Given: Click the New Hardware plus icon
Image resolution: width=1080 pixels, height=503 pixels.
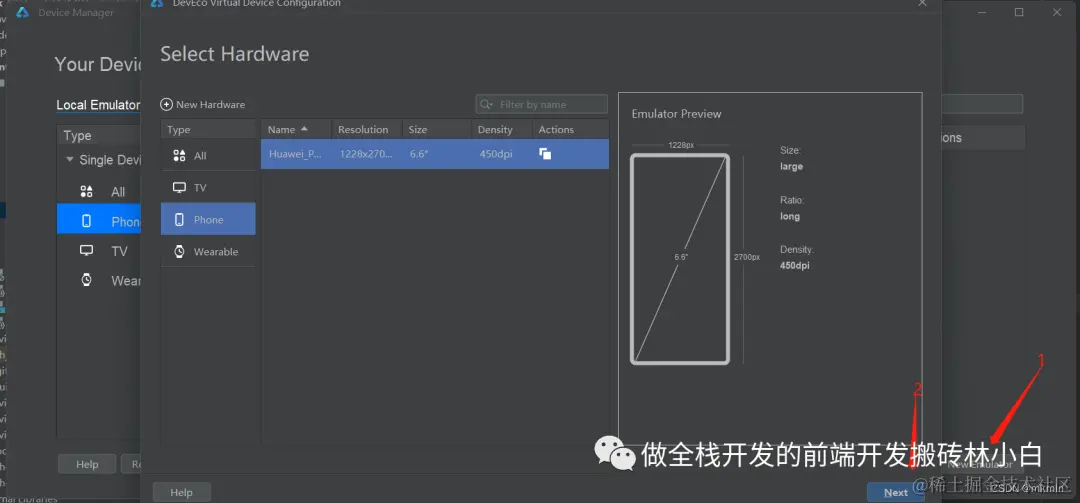Looking at the screenshot, I should 166,105.
